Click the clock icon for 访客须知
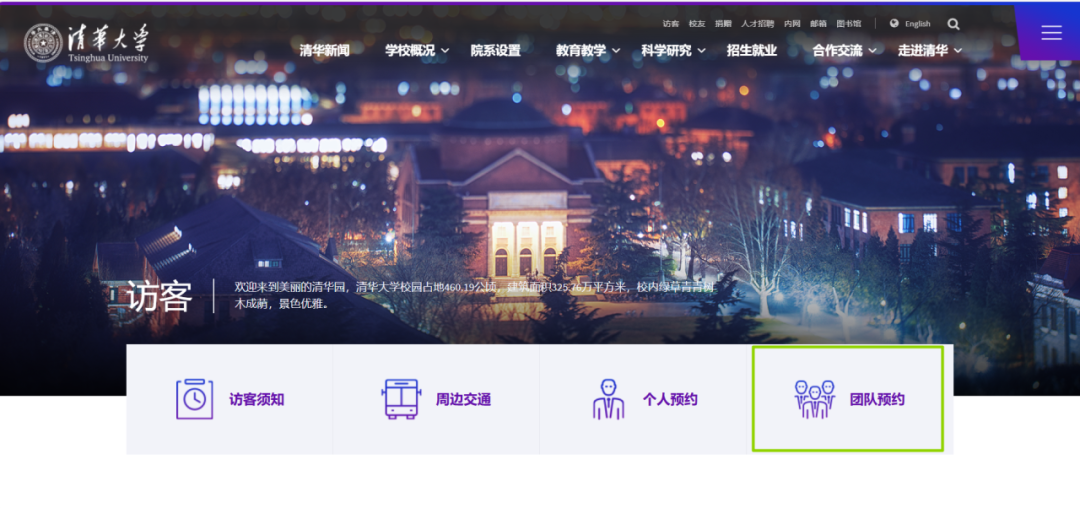The width and height of the screenshot is (1080, 508). (x=194, y=399)
